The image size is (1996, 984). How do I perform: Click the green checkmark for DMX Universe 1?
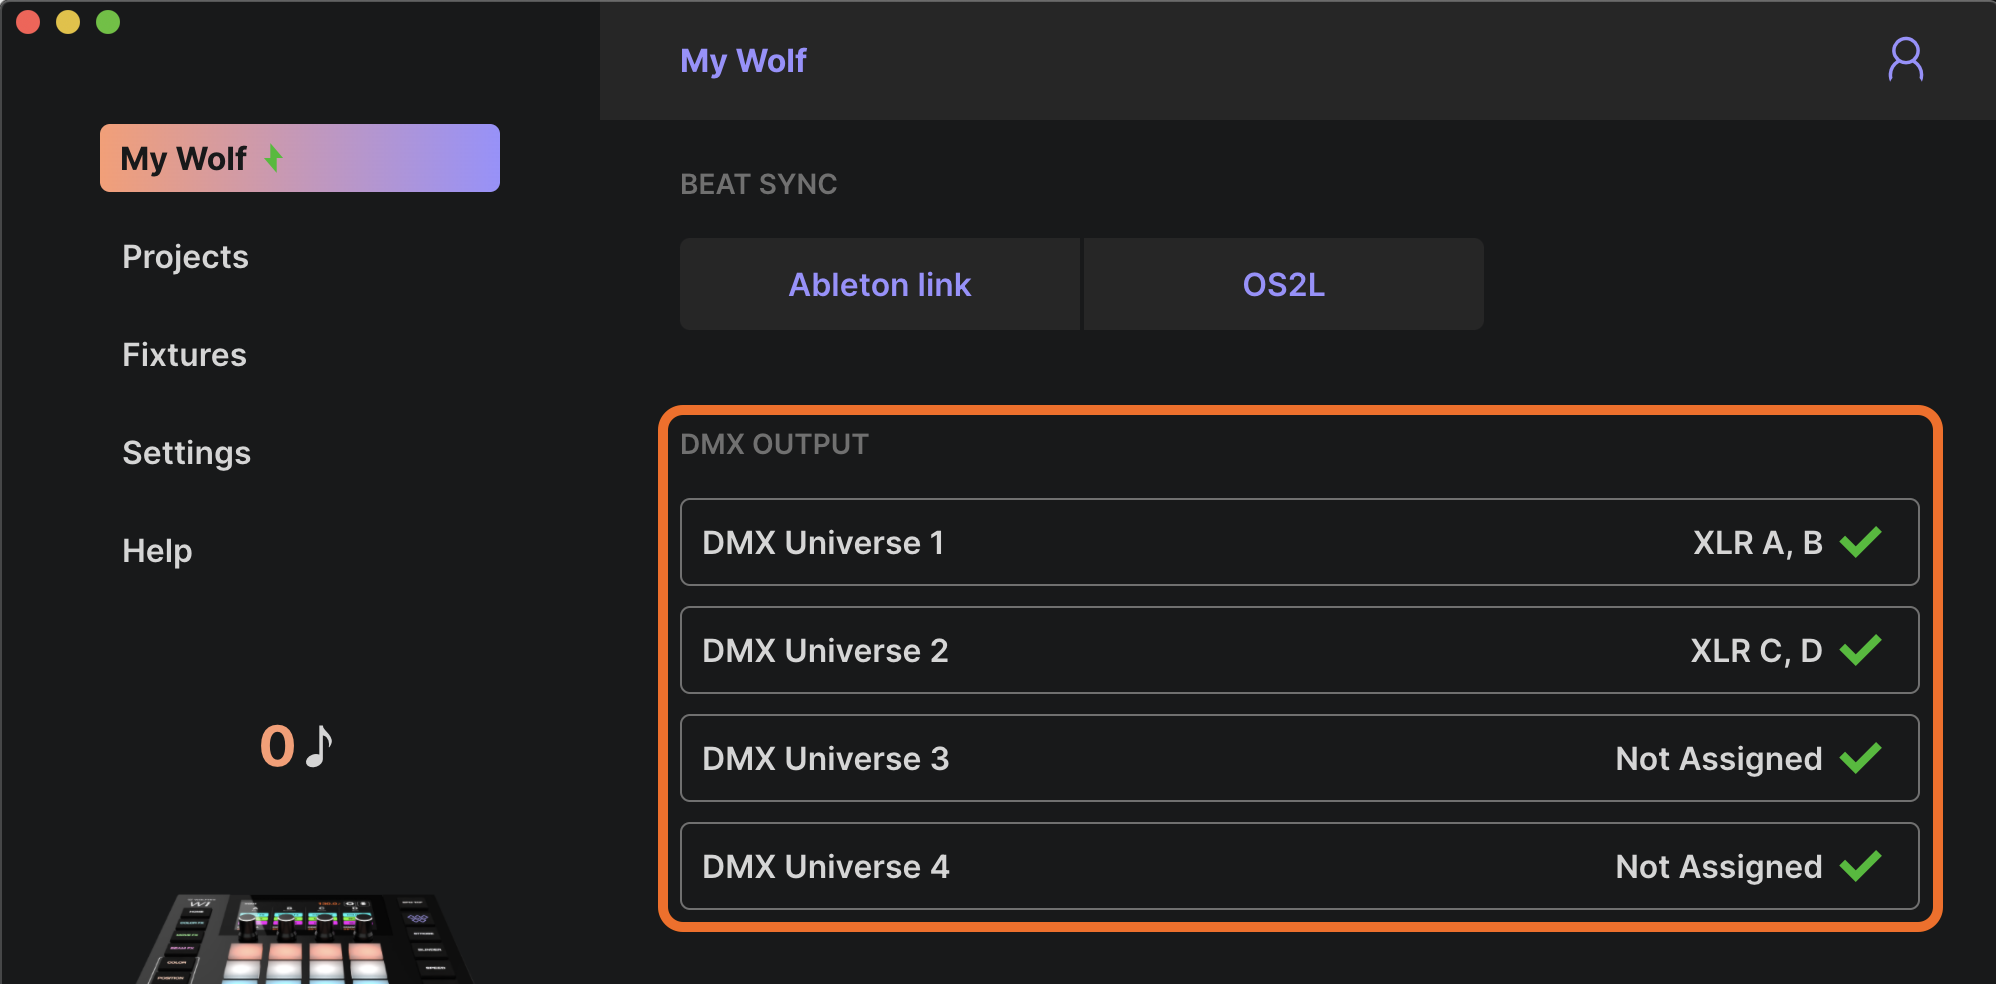coord(1861,542)
